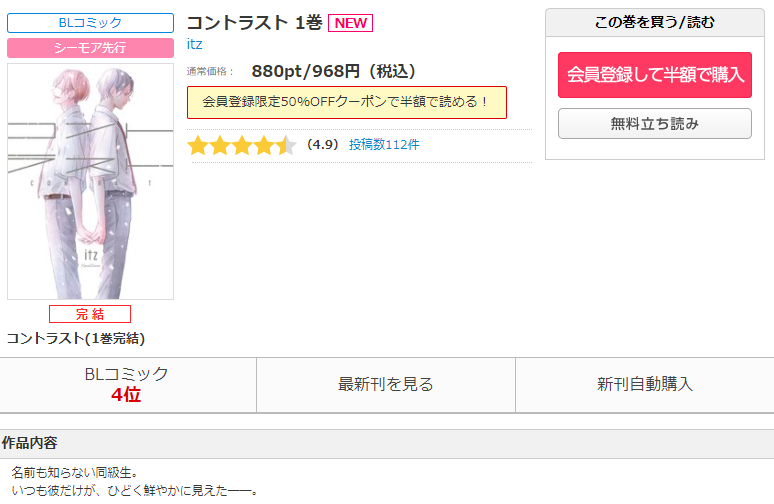Click the 無料立ち読み button

pos(655,123)
